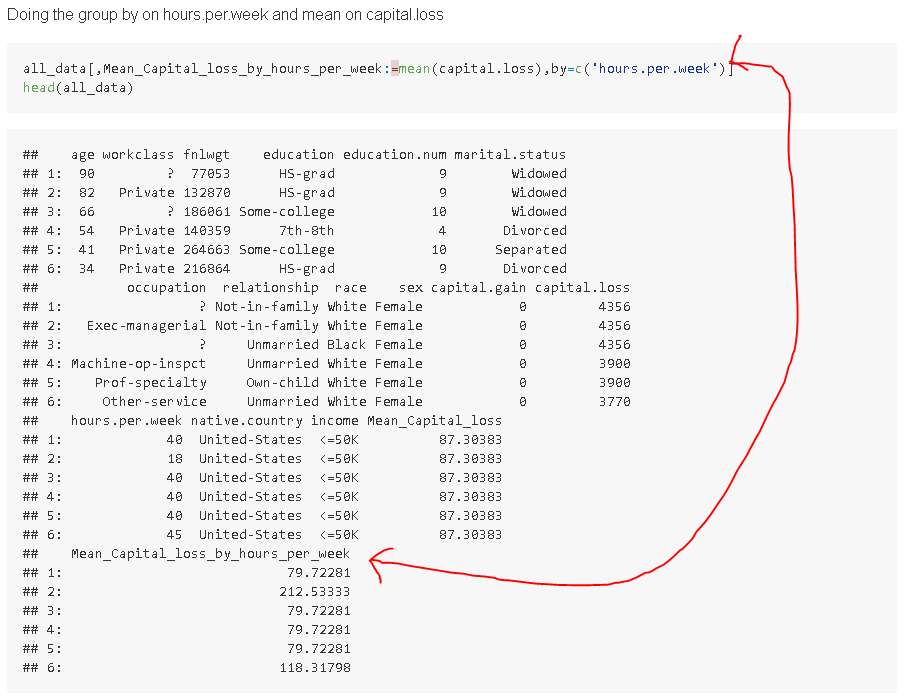Select the mean function token in the code
The width and height of the screenshot is (907, 698).
[x=413, y=68]
